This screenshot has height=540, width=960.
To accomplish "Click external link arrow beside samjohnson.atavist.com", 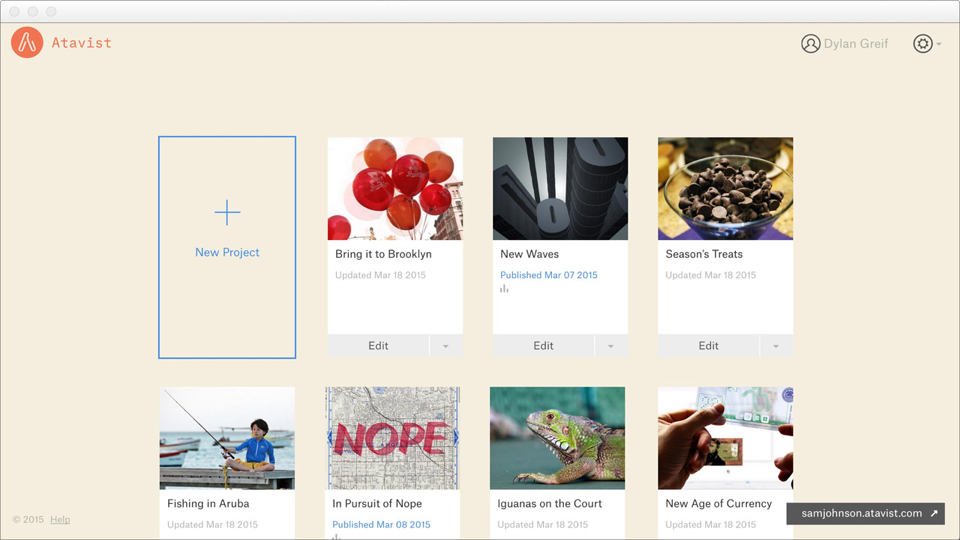I will (934, 513).
